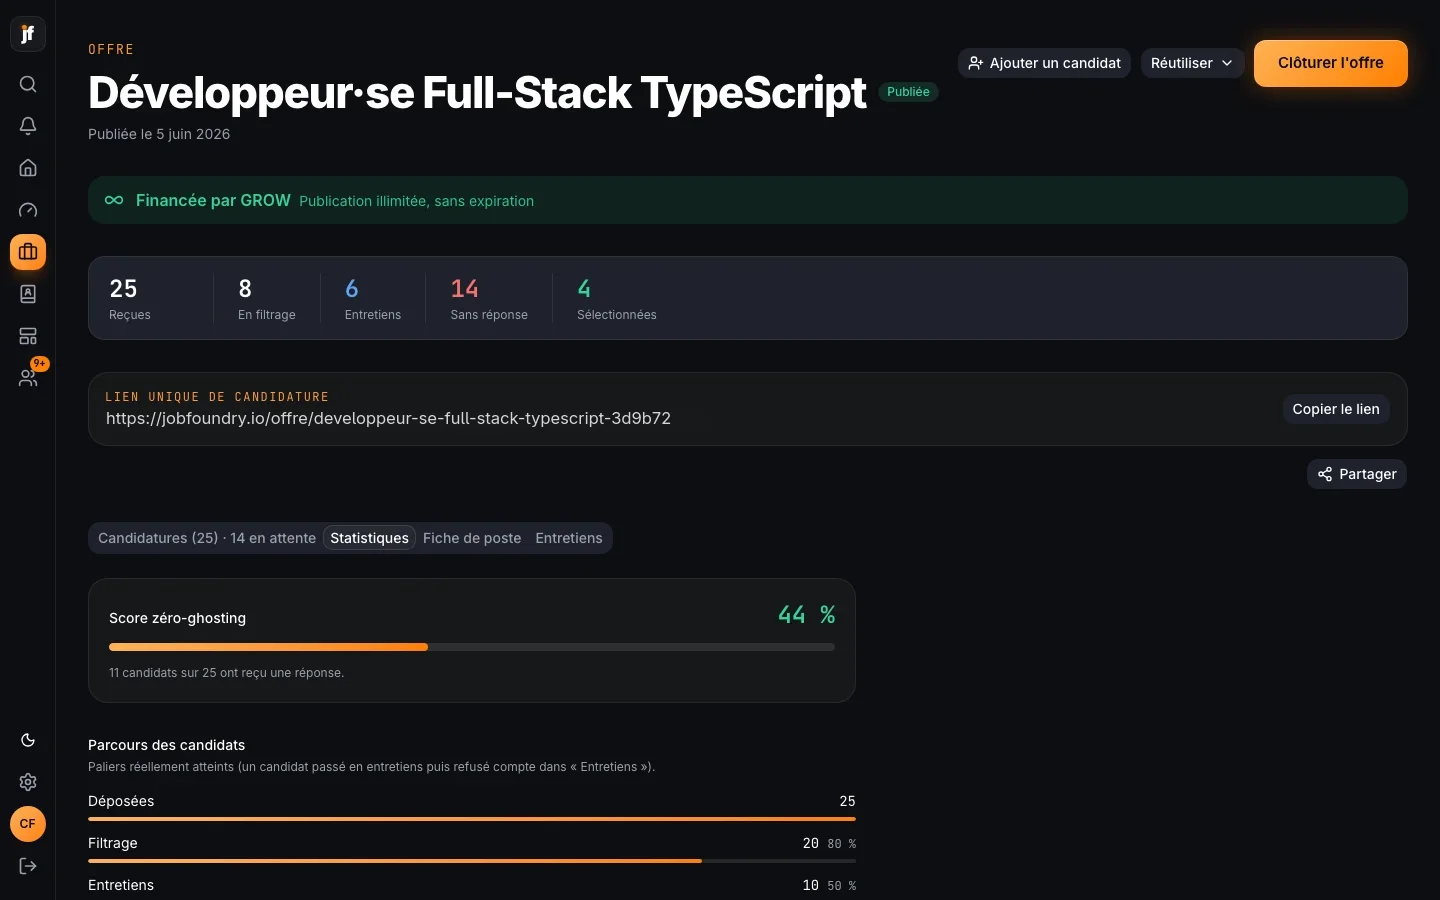Click the 11 candidats sur 25 text

pos(226,673)
